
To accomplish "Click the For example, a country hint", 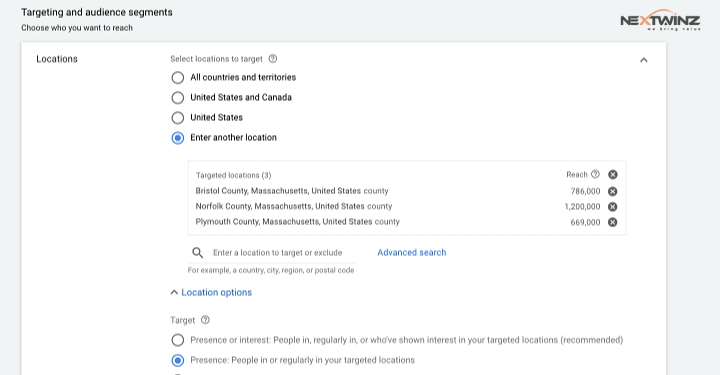I will tap(271, 270).
